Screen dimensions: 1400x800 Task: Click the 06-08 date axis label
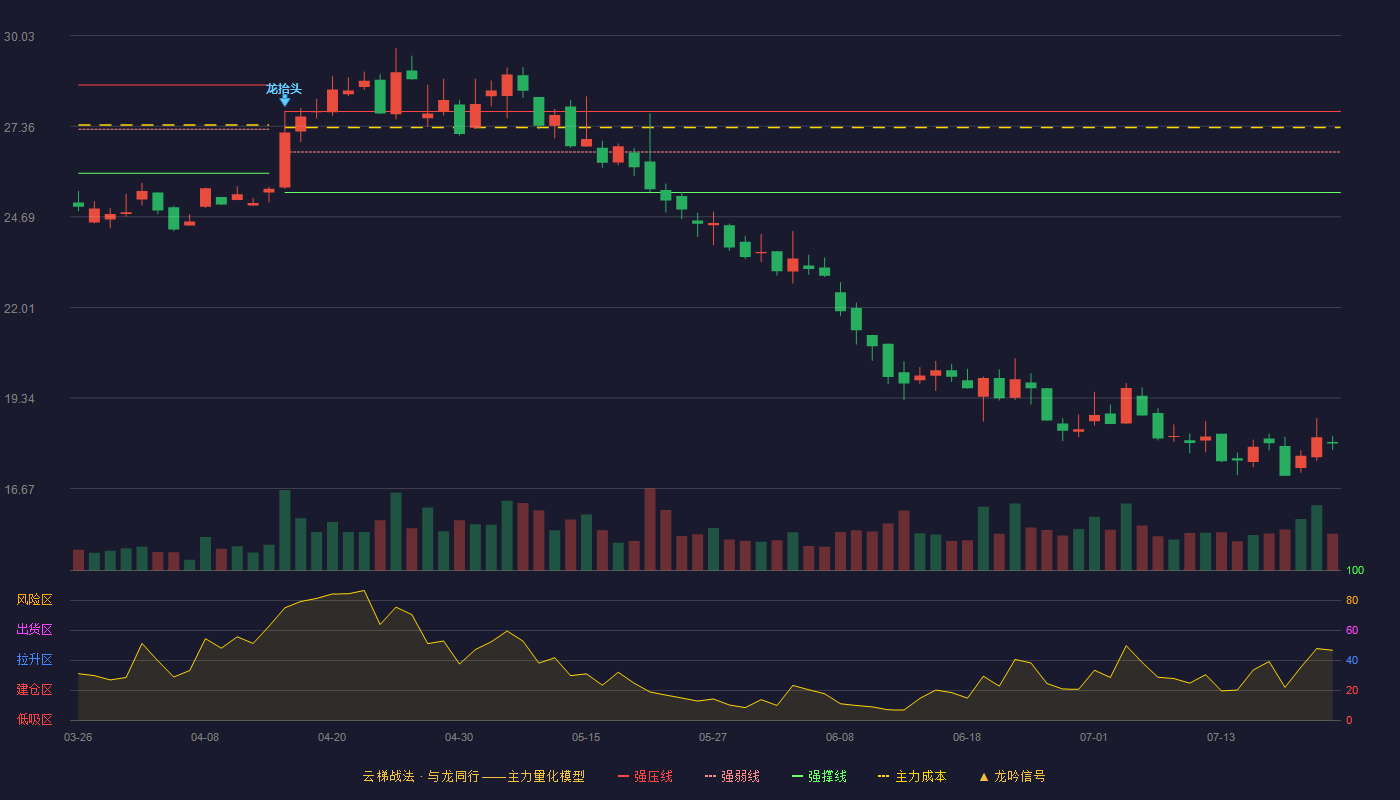(840, 737)
